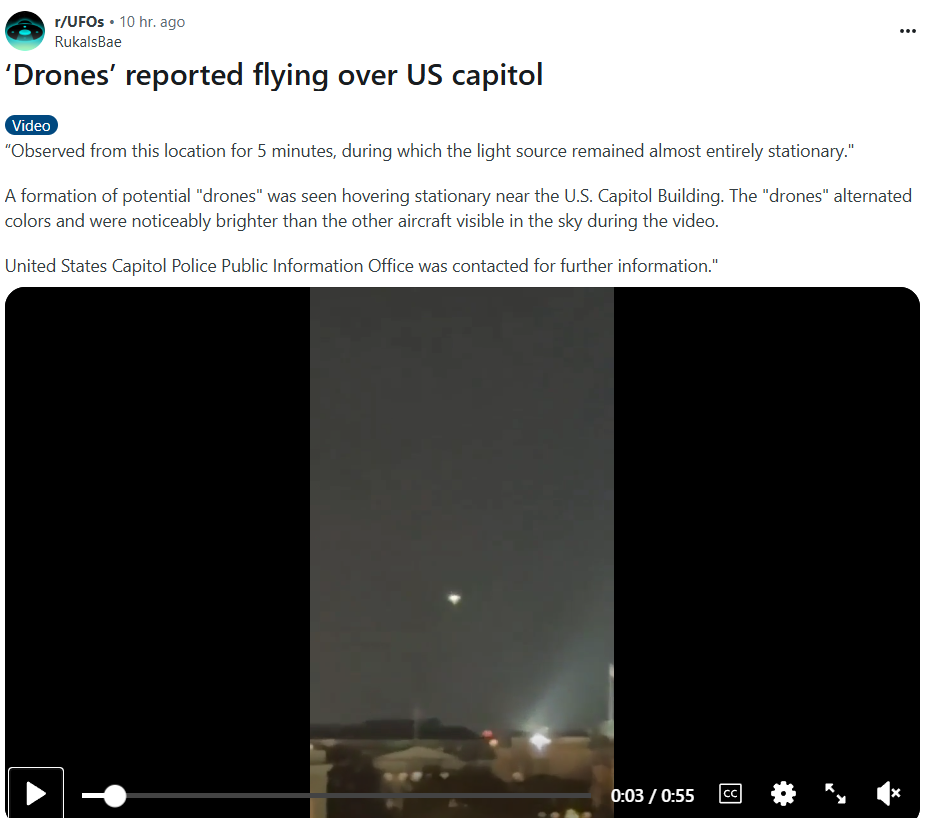Click the bright spotlight near the horizon
Viewport: 930px width, 818px height.
pos(539,740)
